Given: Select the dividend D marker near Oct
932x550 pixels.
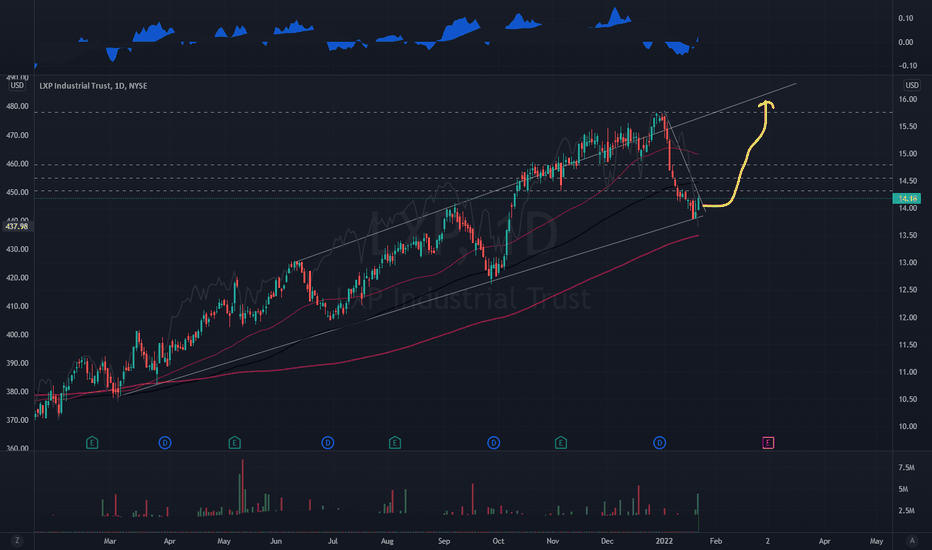Looking at the screenshot, I should 493,442.
